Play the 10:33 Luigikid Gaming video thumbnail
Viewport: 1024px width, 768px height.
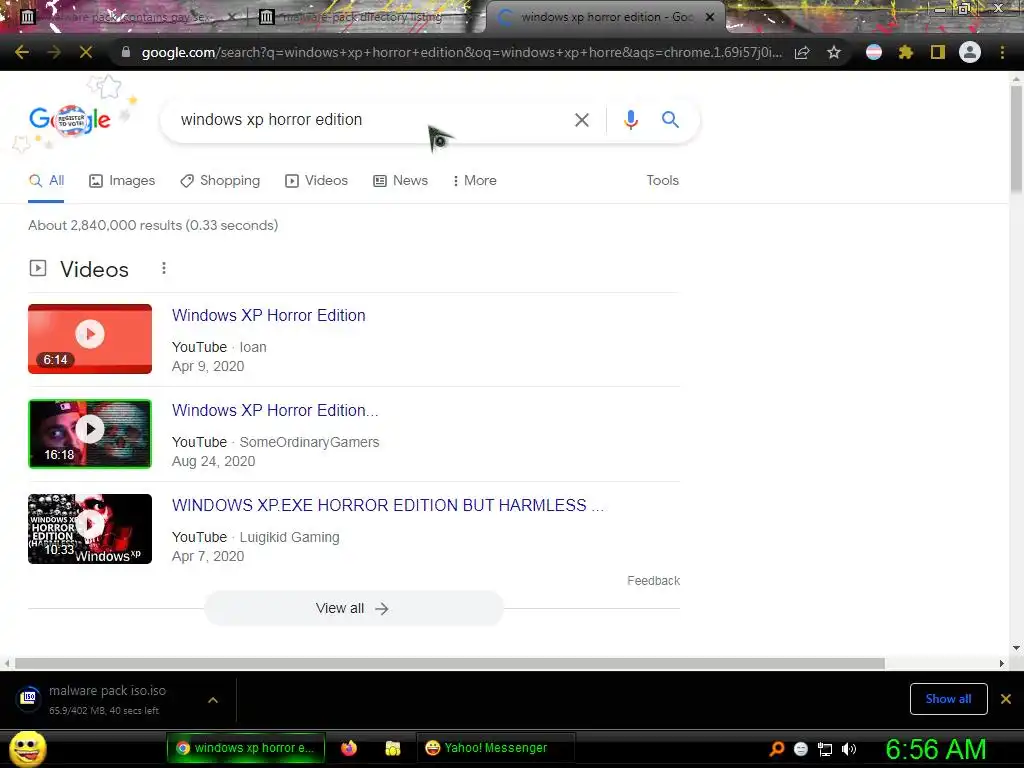click(x=90, y=529)
